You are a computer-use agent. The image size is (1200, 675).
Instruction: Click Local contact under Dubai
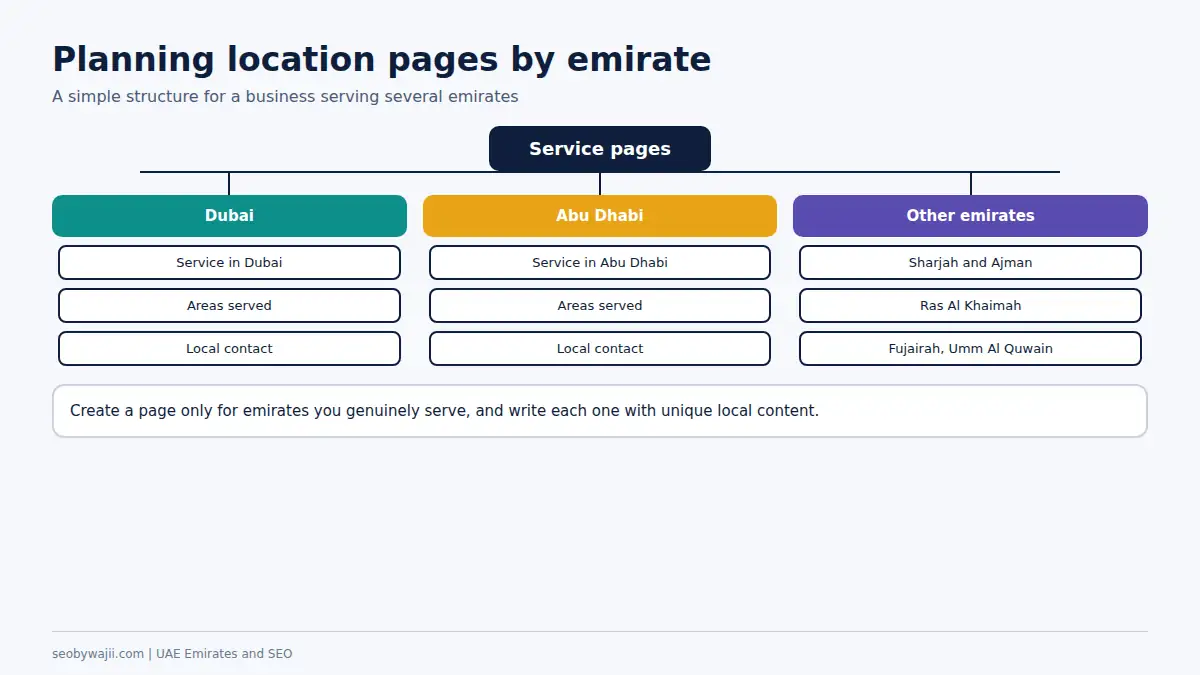pyautogui.click(x=229, y=349)
